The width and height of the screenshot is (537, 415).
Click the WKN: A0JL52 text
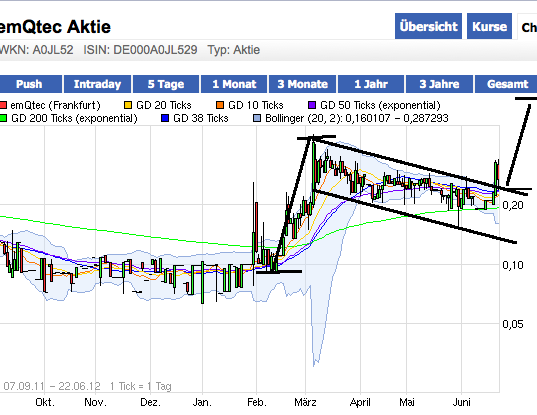click(x=36, y=50)
